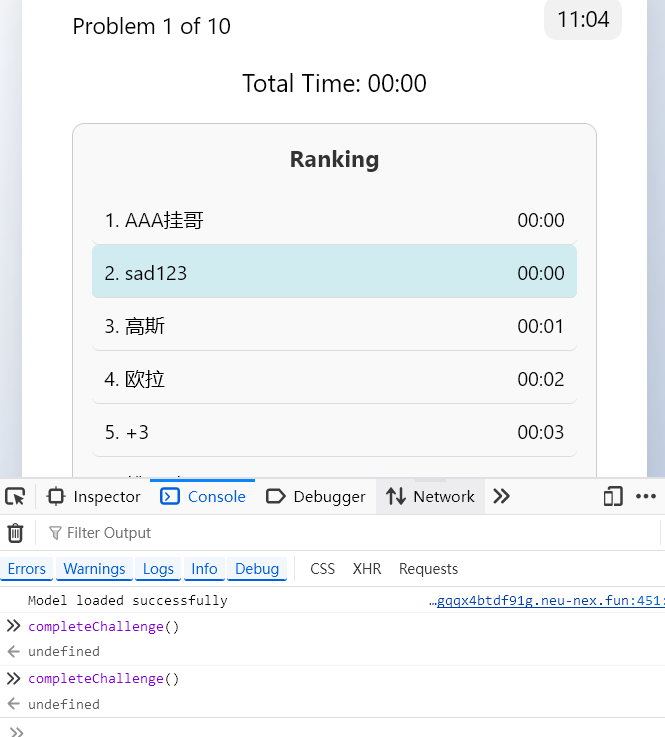Click the funnel icon beside Filter Output

[55, 533]
